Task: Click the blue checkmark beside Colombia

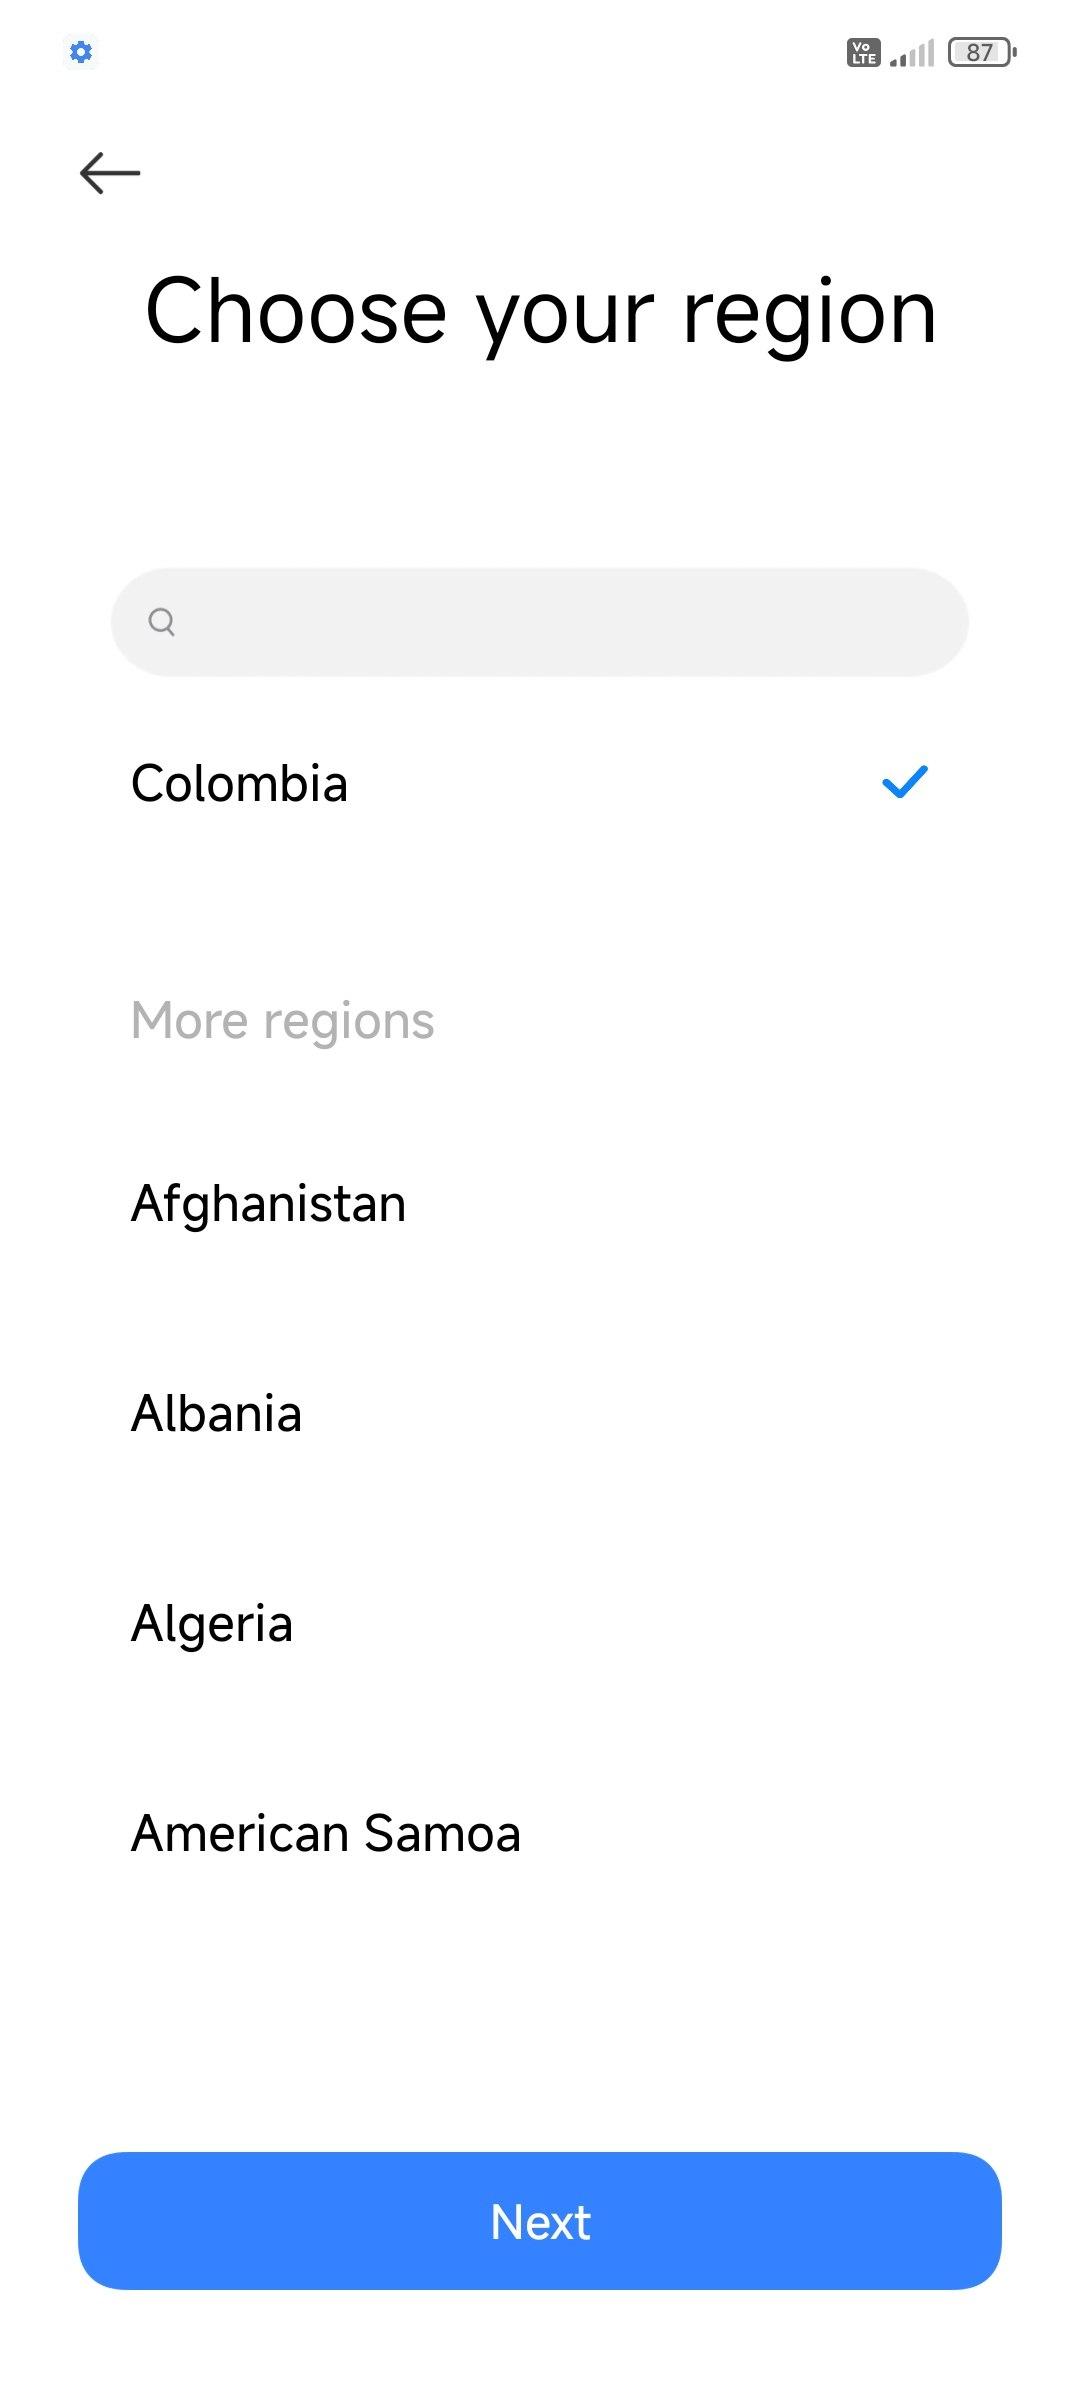Action: [x=905, y=782]
